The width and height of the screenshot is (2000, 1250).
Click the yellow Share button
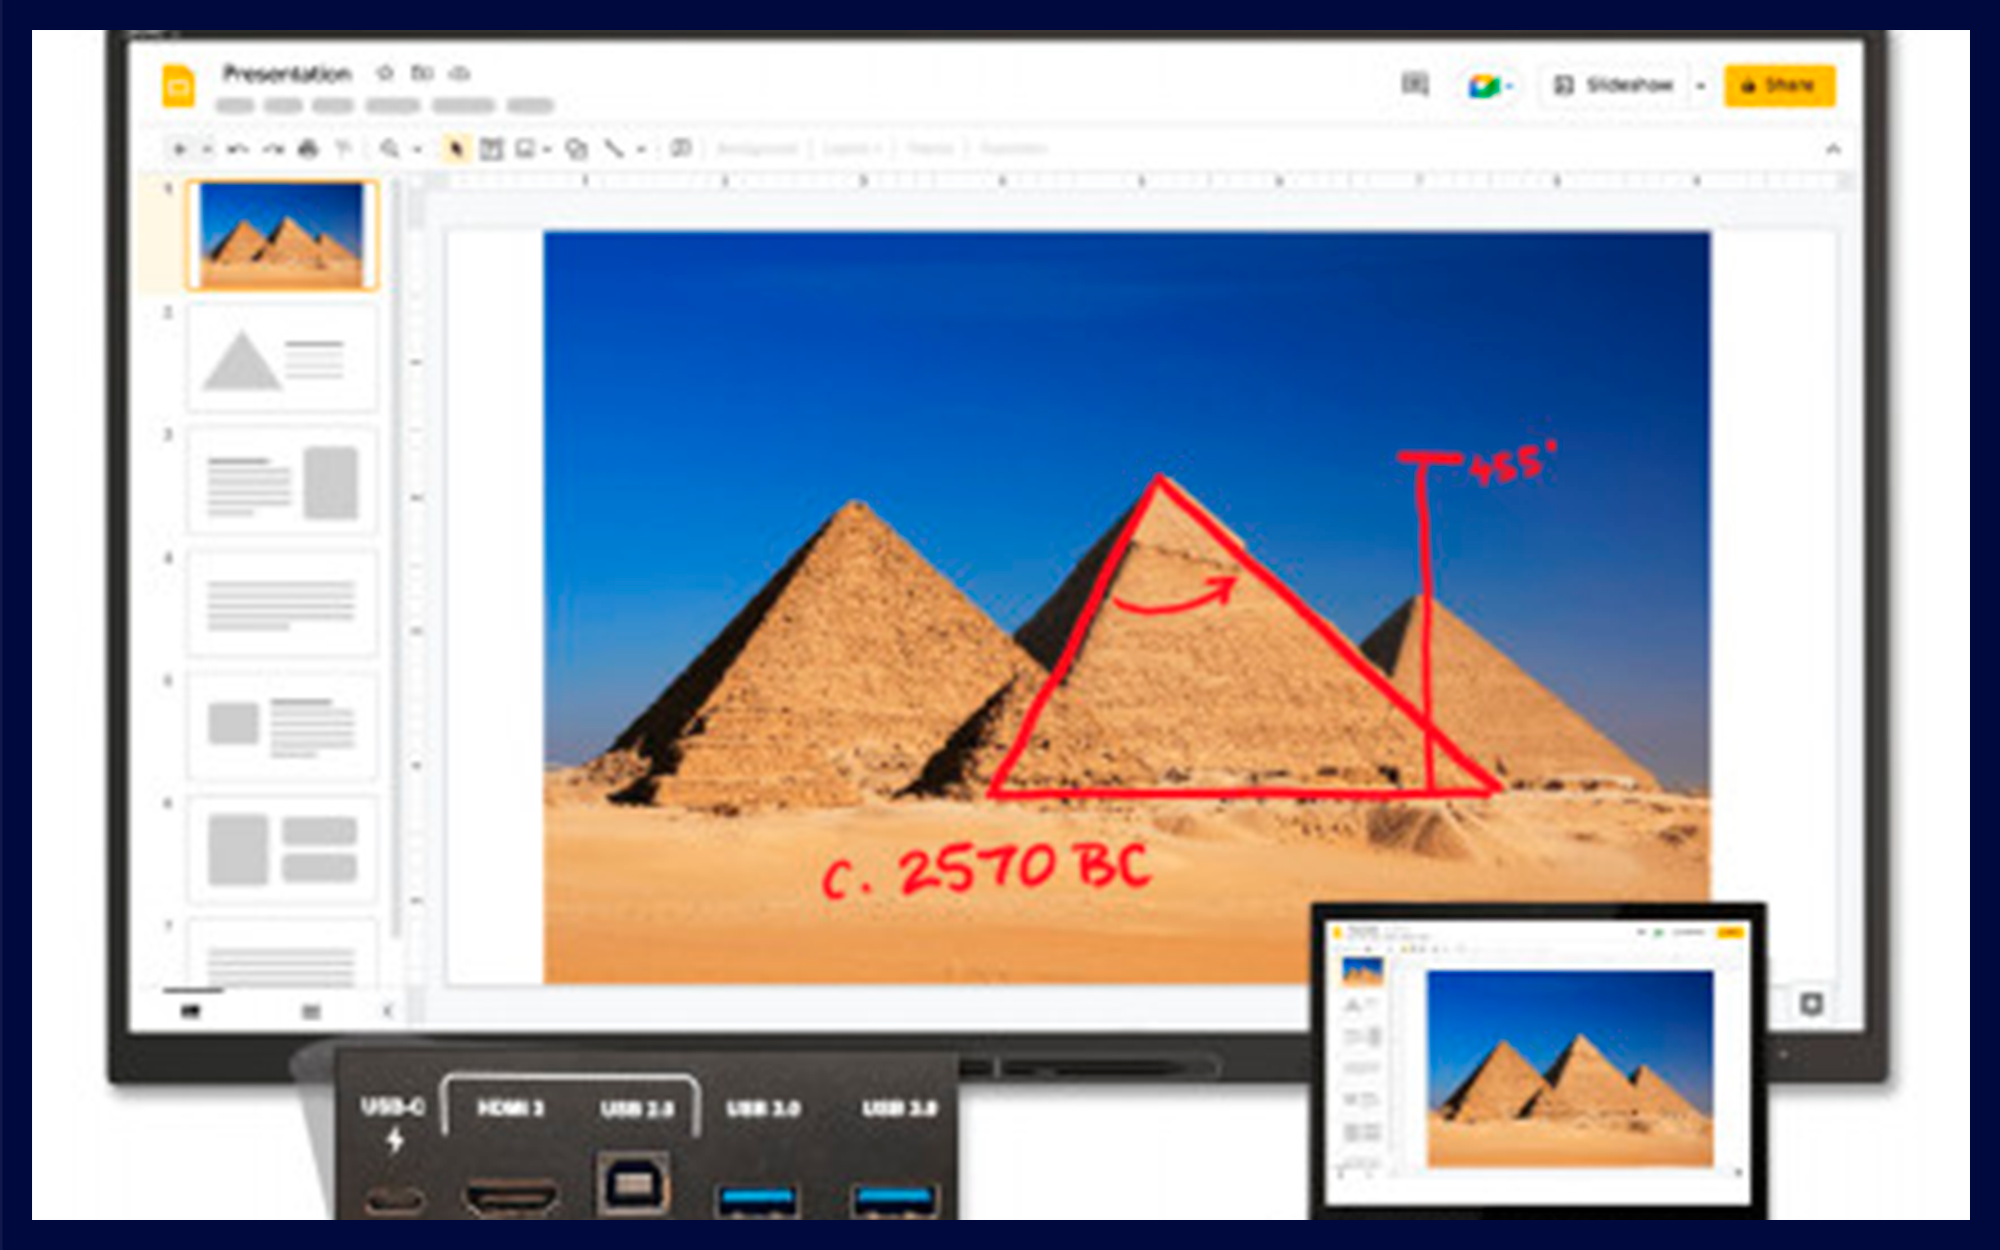coord(1779,86)
